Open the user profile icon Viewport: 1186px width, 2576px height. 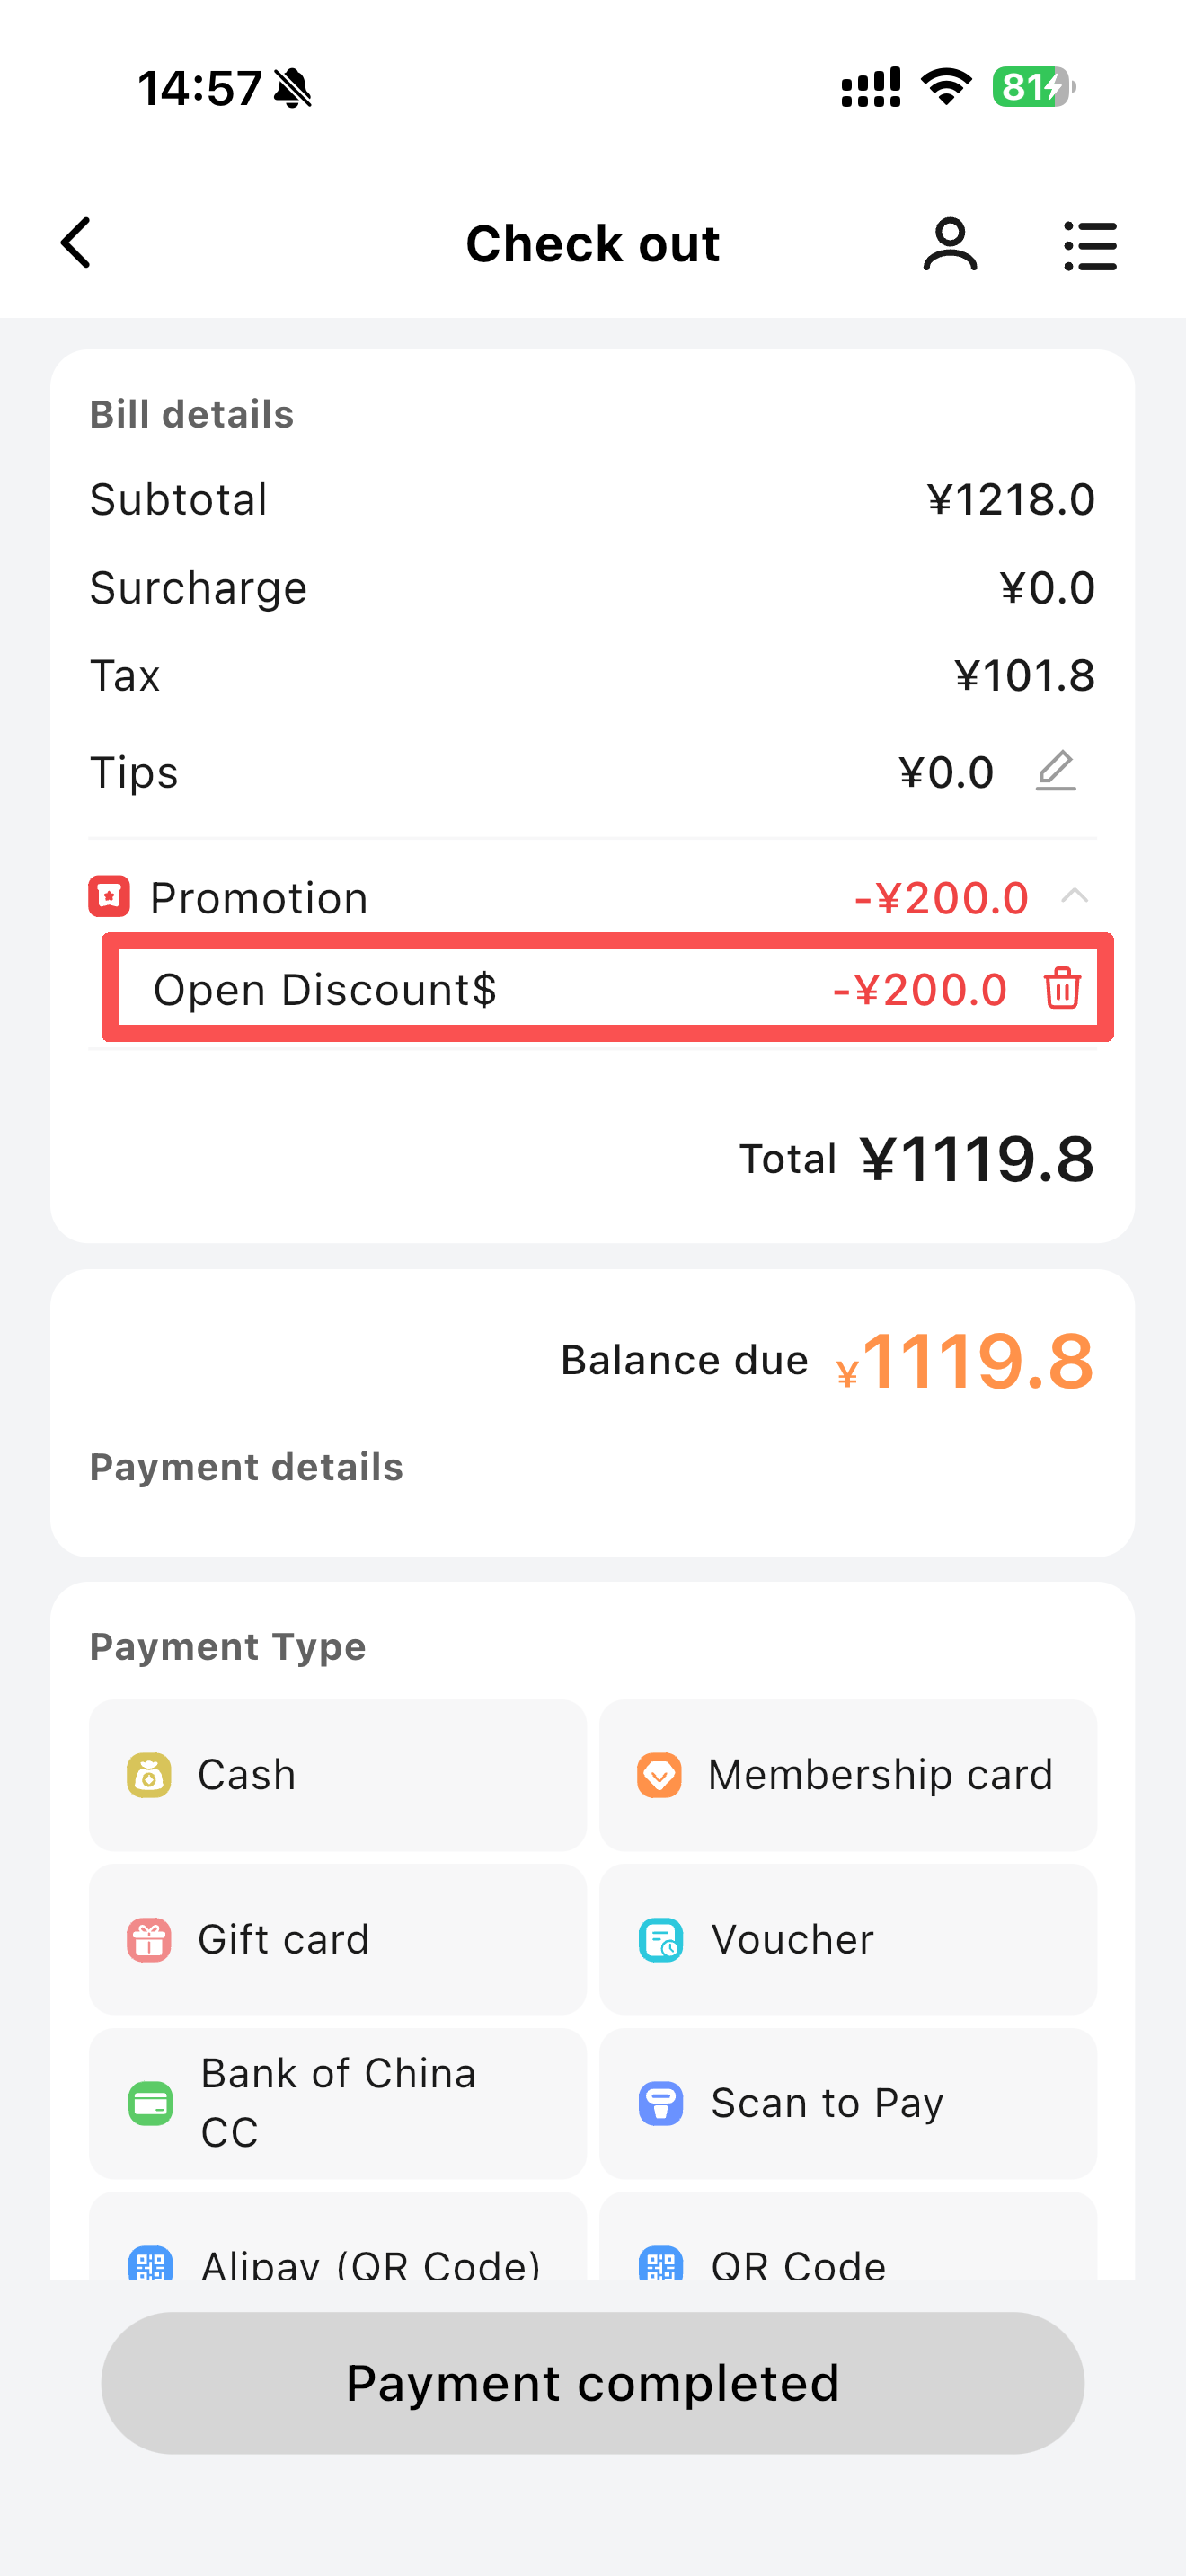pyautogui.click(x=949, y=245)
